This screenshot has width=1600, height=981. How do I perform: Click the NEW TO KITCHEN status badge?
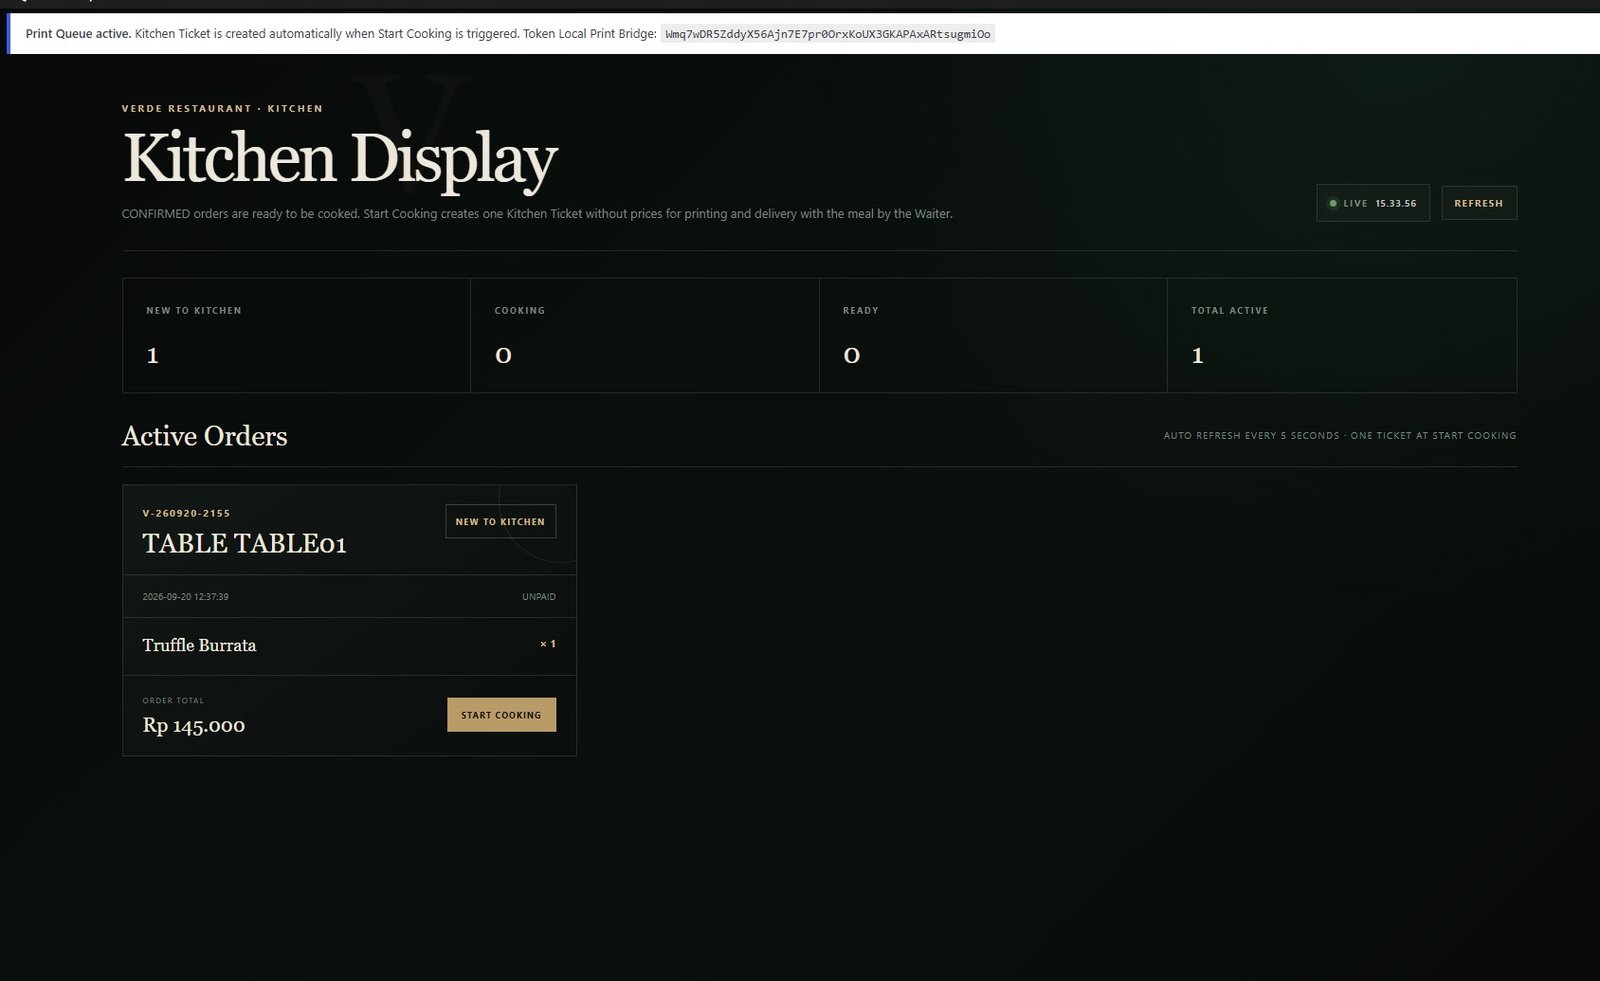tap(500, 522)
